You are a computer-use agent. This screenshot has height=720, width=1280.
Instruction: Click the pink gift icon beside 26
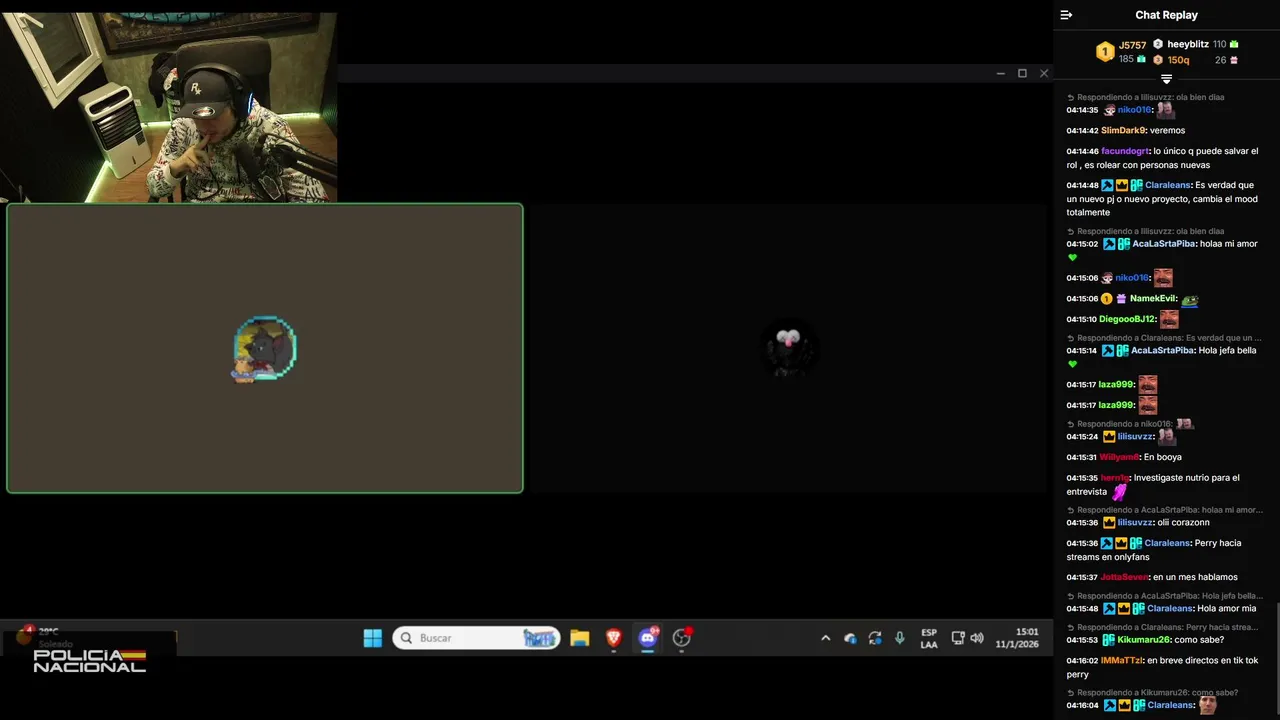[x=1234, y=60]
